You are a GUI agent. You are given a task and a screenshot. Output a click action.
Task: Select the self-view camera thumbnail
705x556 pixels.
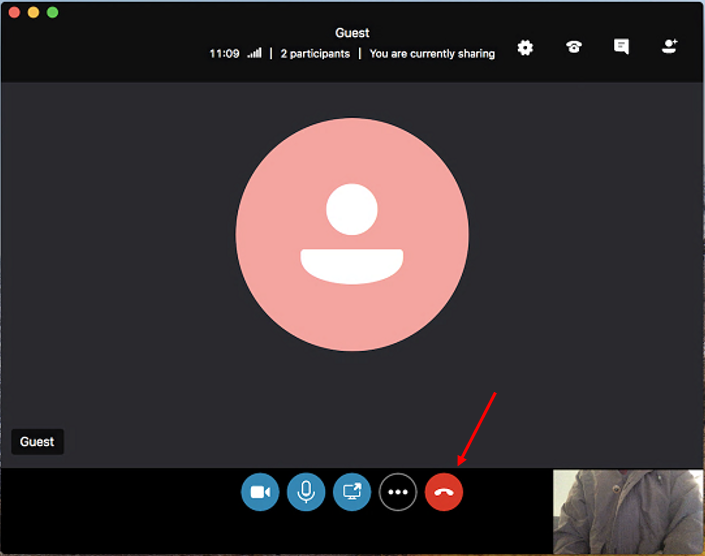click(x=628, y=512)
